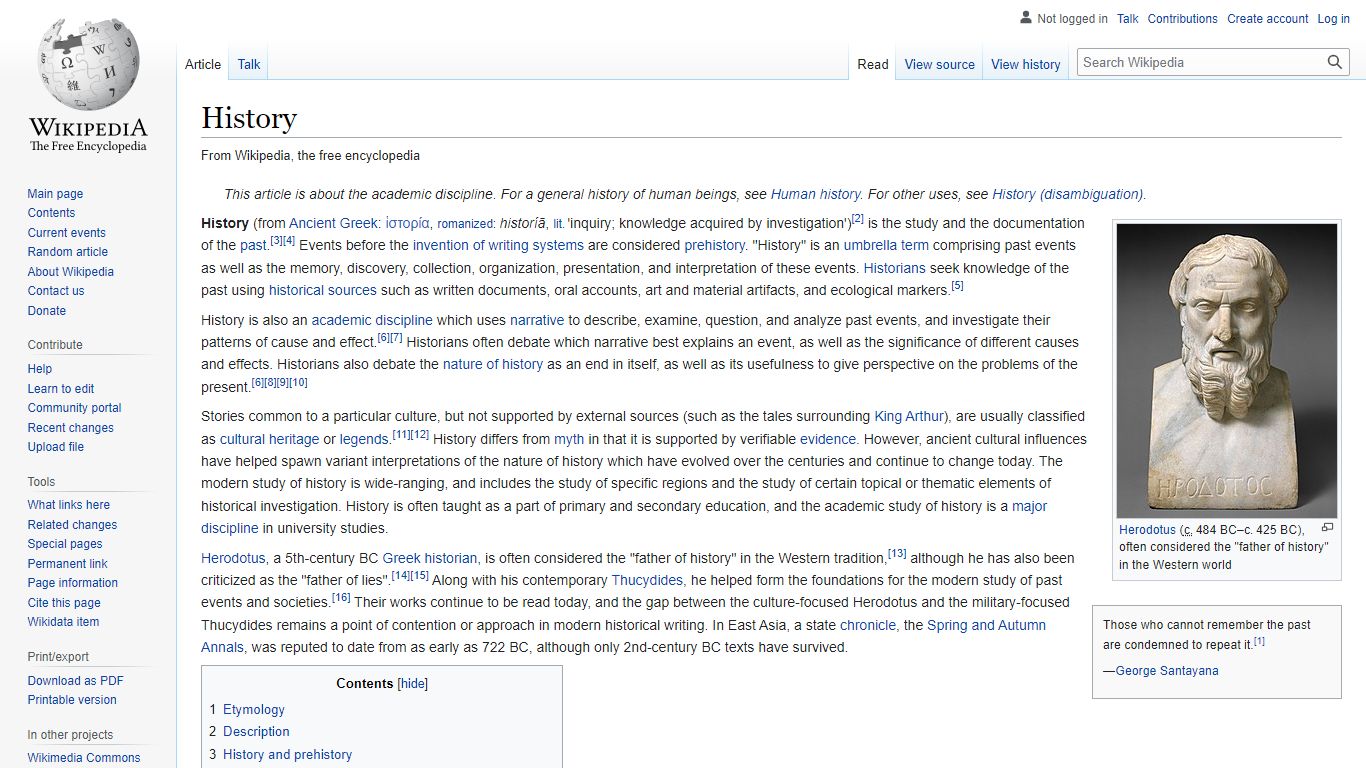Click the Donate link
1366x768 pixels.
tap(47, 311)
